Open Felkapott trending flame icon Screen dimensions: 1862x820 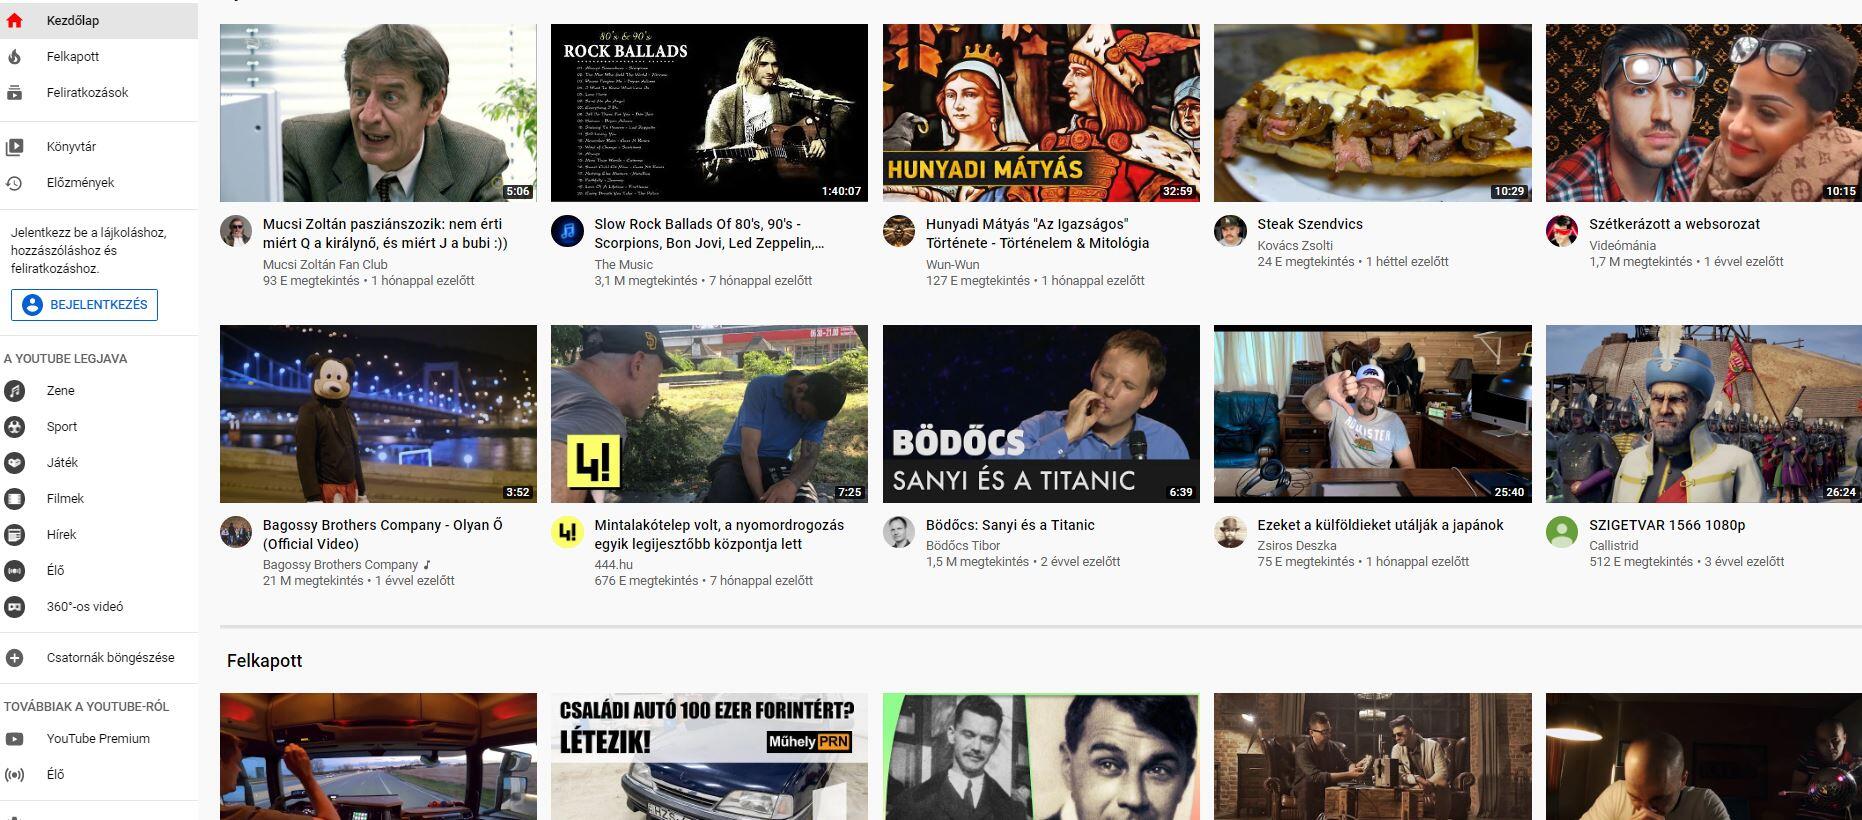point(14,57)
